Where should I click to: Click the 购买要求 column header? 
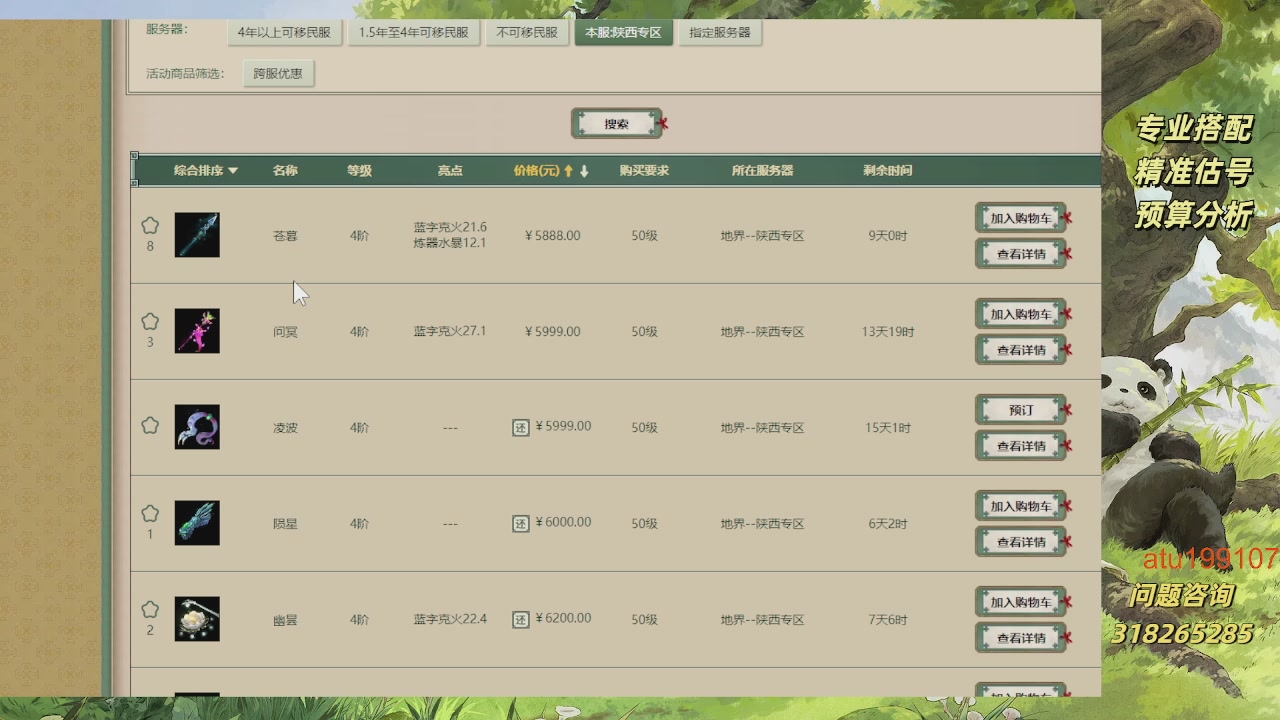point(644,171)
